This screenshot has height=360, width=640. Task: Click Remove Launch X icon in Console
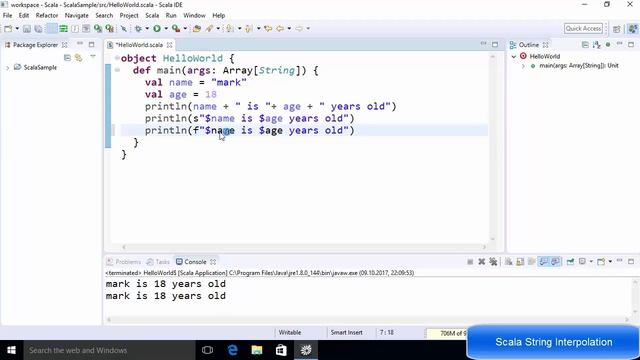point(482,262)
